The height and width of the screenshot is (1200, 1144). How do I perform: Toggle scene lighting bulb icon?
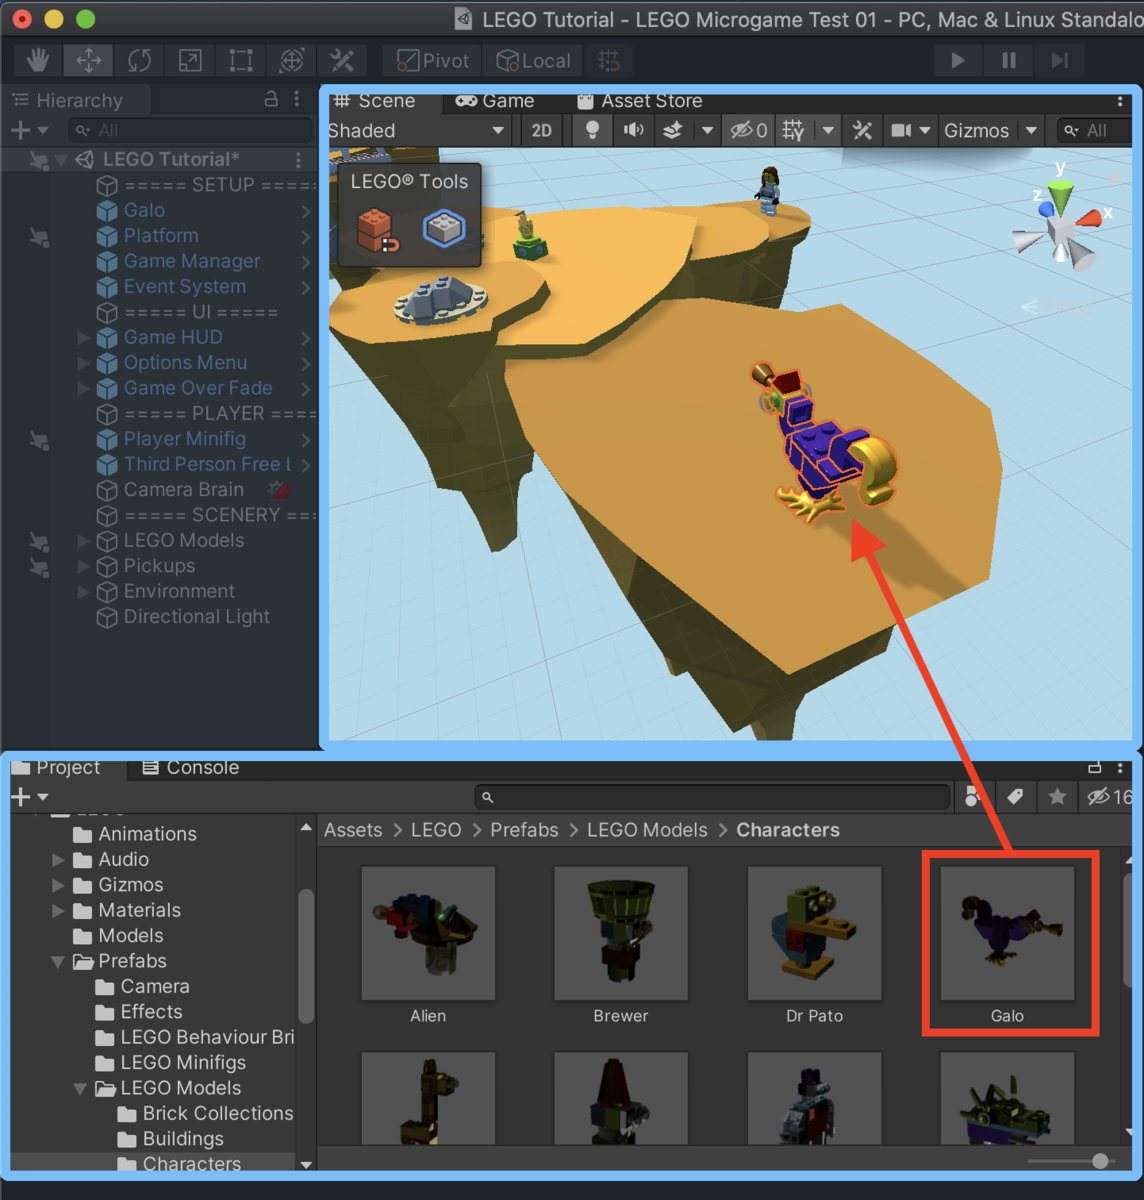(x=592, y=130)
